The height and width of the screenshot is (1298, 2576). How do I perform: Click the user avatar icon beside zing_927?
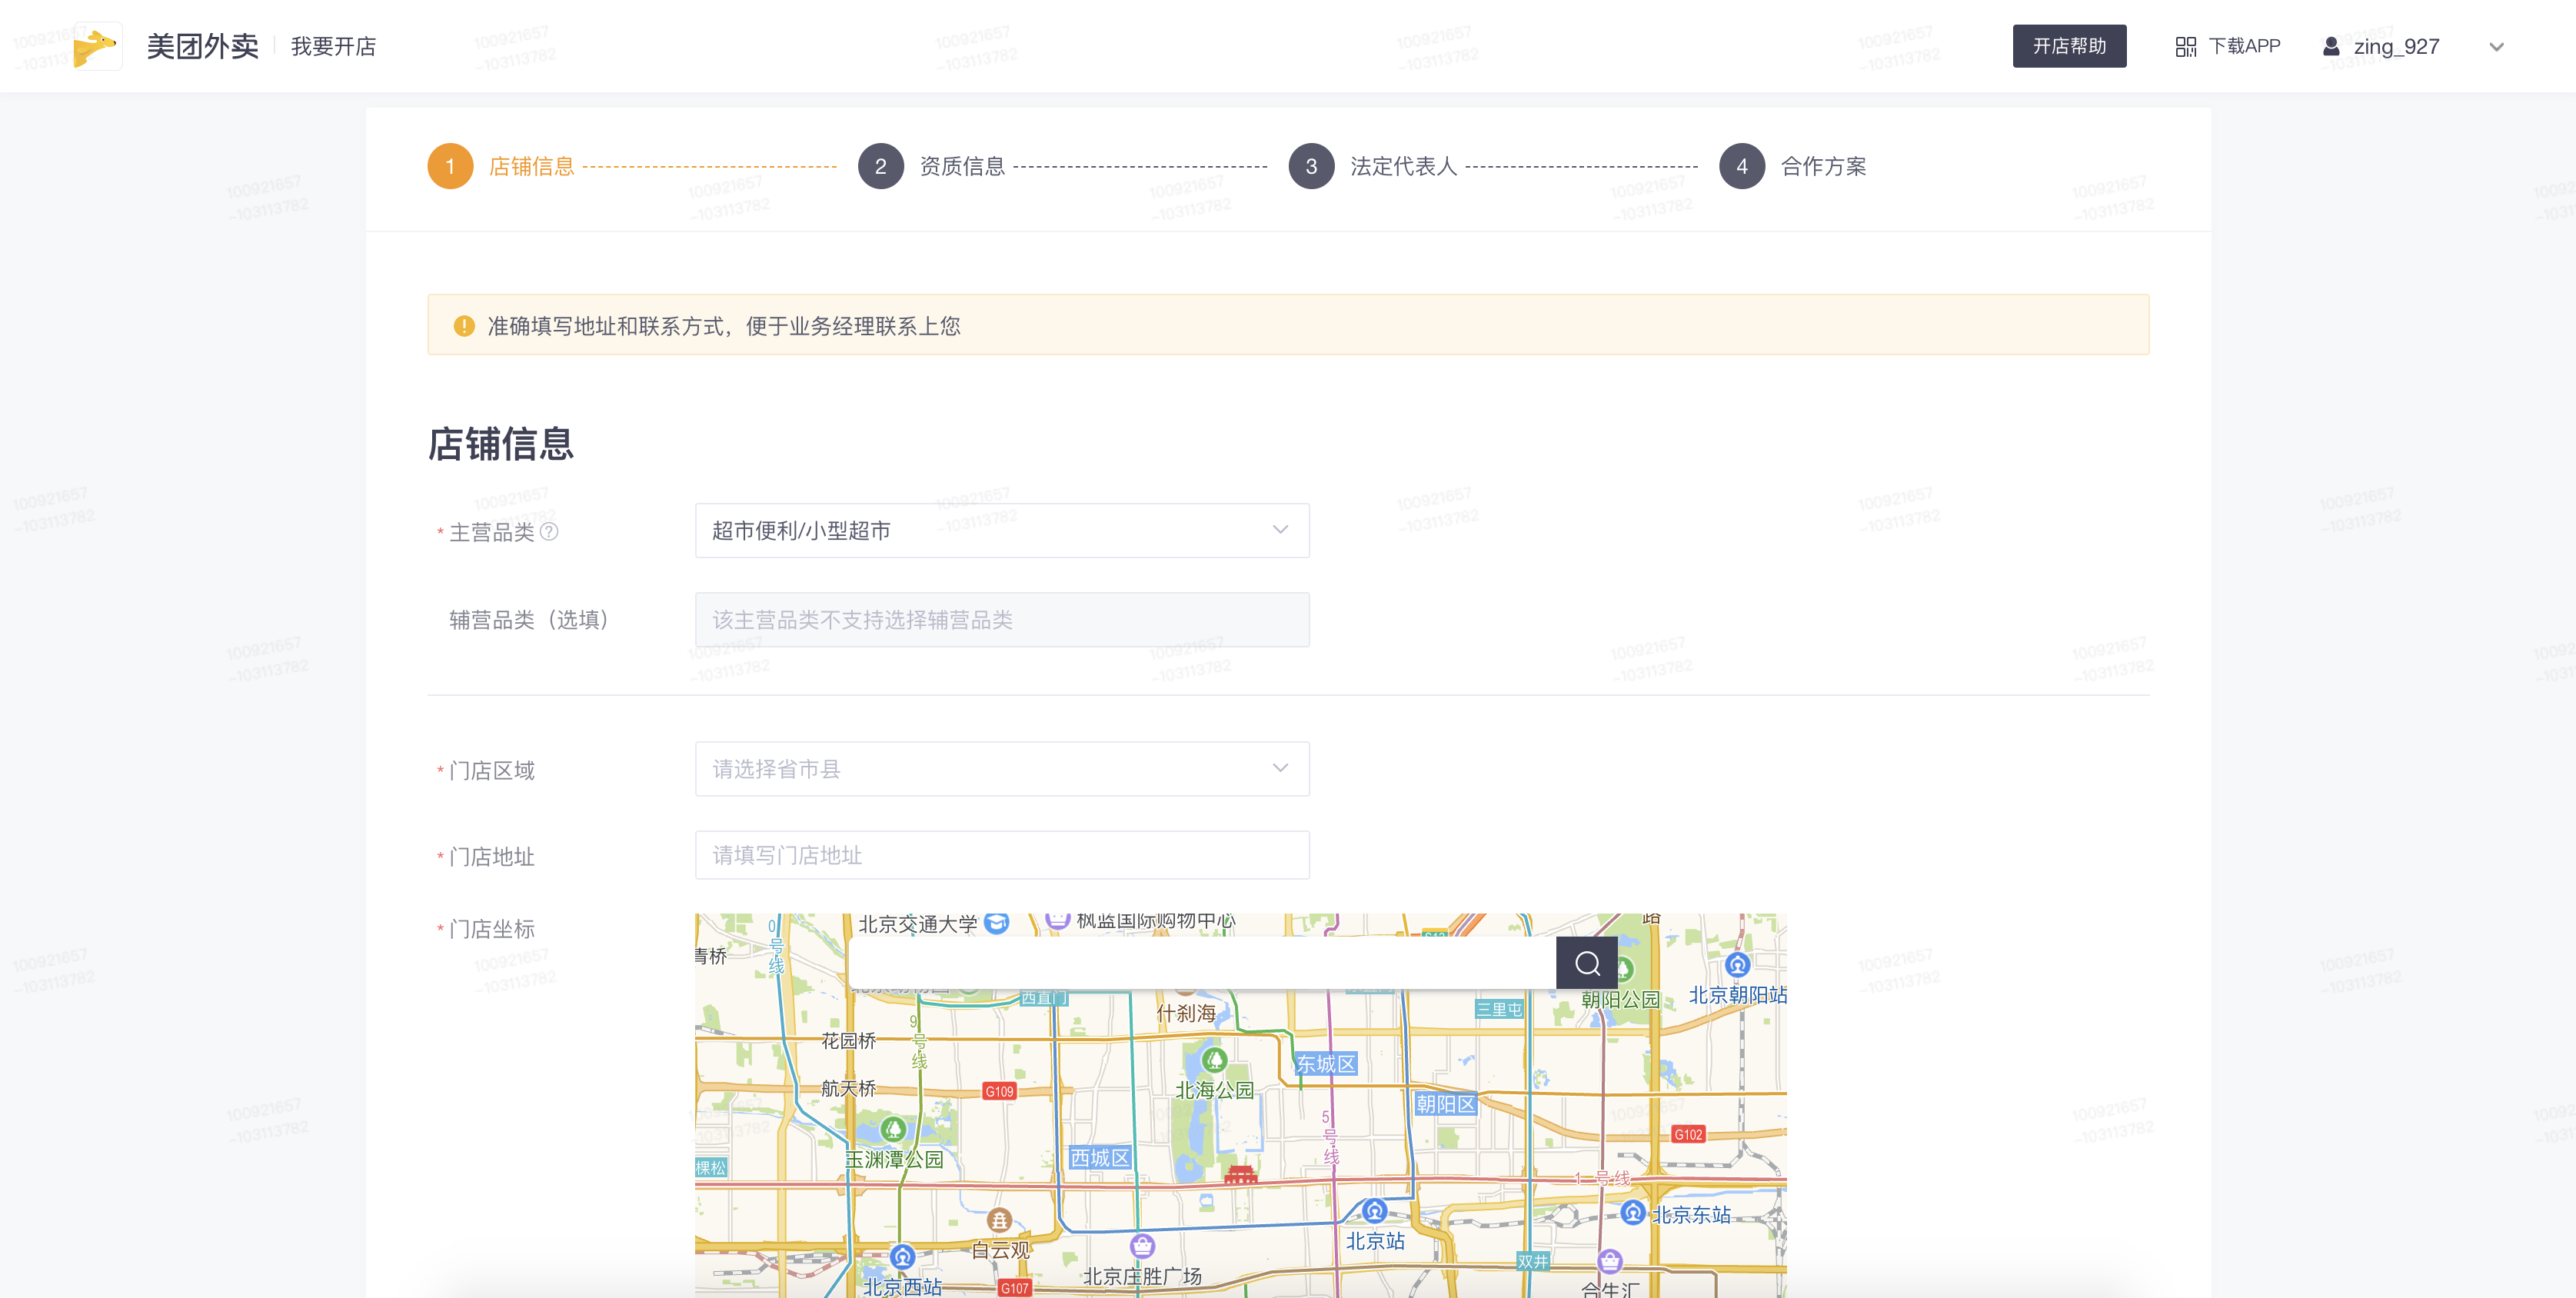pos(2331,46)
